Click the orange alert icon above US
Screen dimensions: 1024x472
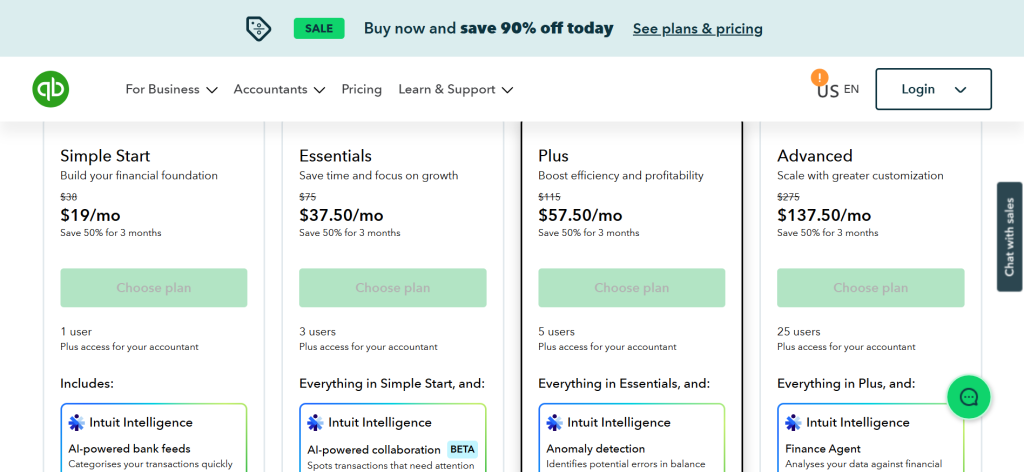820,76
